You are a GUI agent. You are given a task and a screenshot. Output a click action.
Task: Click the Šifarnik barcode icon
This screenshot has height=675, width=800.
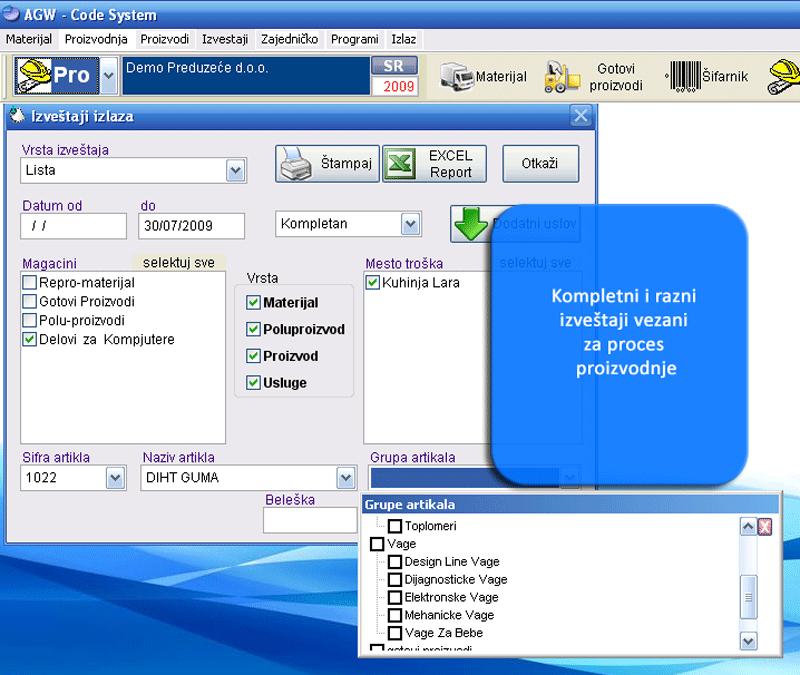coord(683,76)
